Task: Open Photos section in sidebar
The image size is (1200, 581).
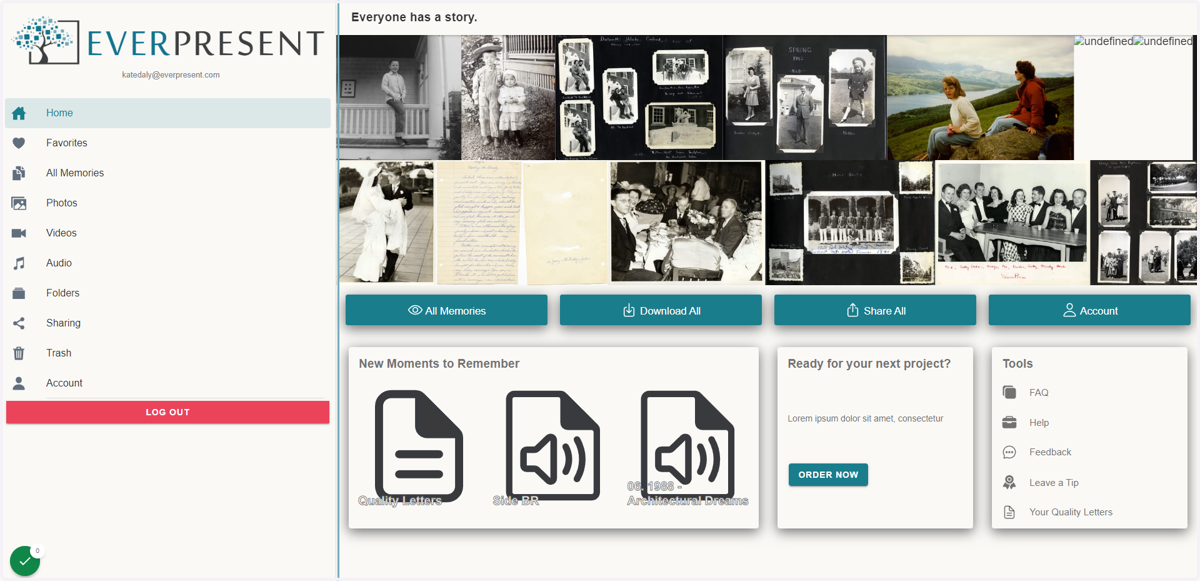Action: click(x=168, y=203)
